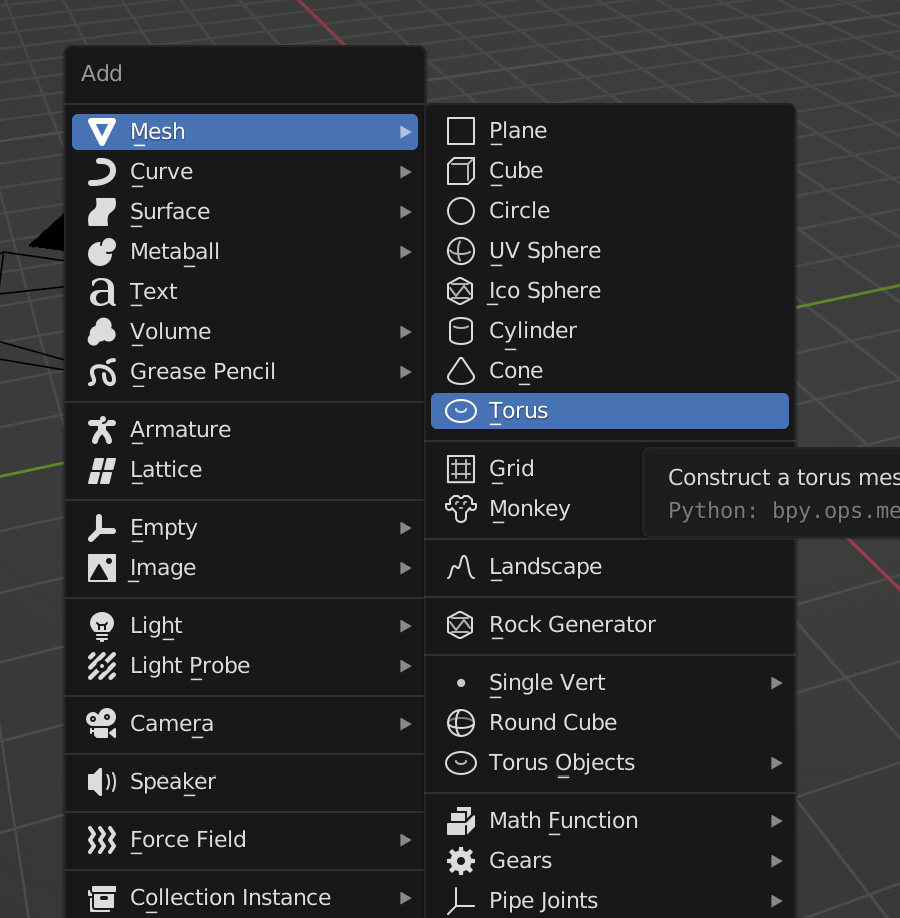Open the Mesh submenu entry
This screenshot has height=918, width=900.
(x=245, y=132)
